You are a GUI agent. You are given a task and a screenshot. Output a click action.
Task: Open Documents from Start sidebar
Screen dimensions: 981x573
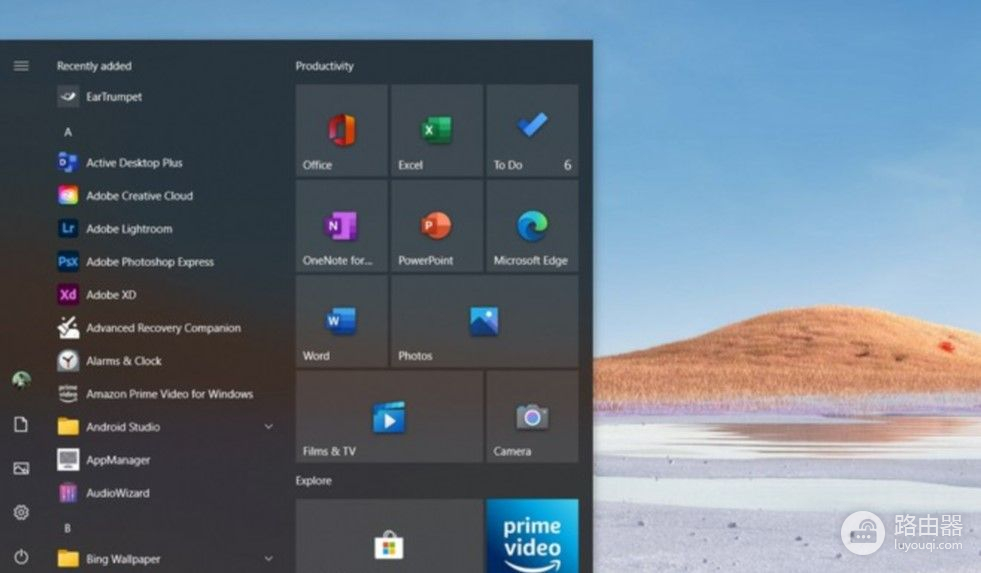tap(21, 425)
